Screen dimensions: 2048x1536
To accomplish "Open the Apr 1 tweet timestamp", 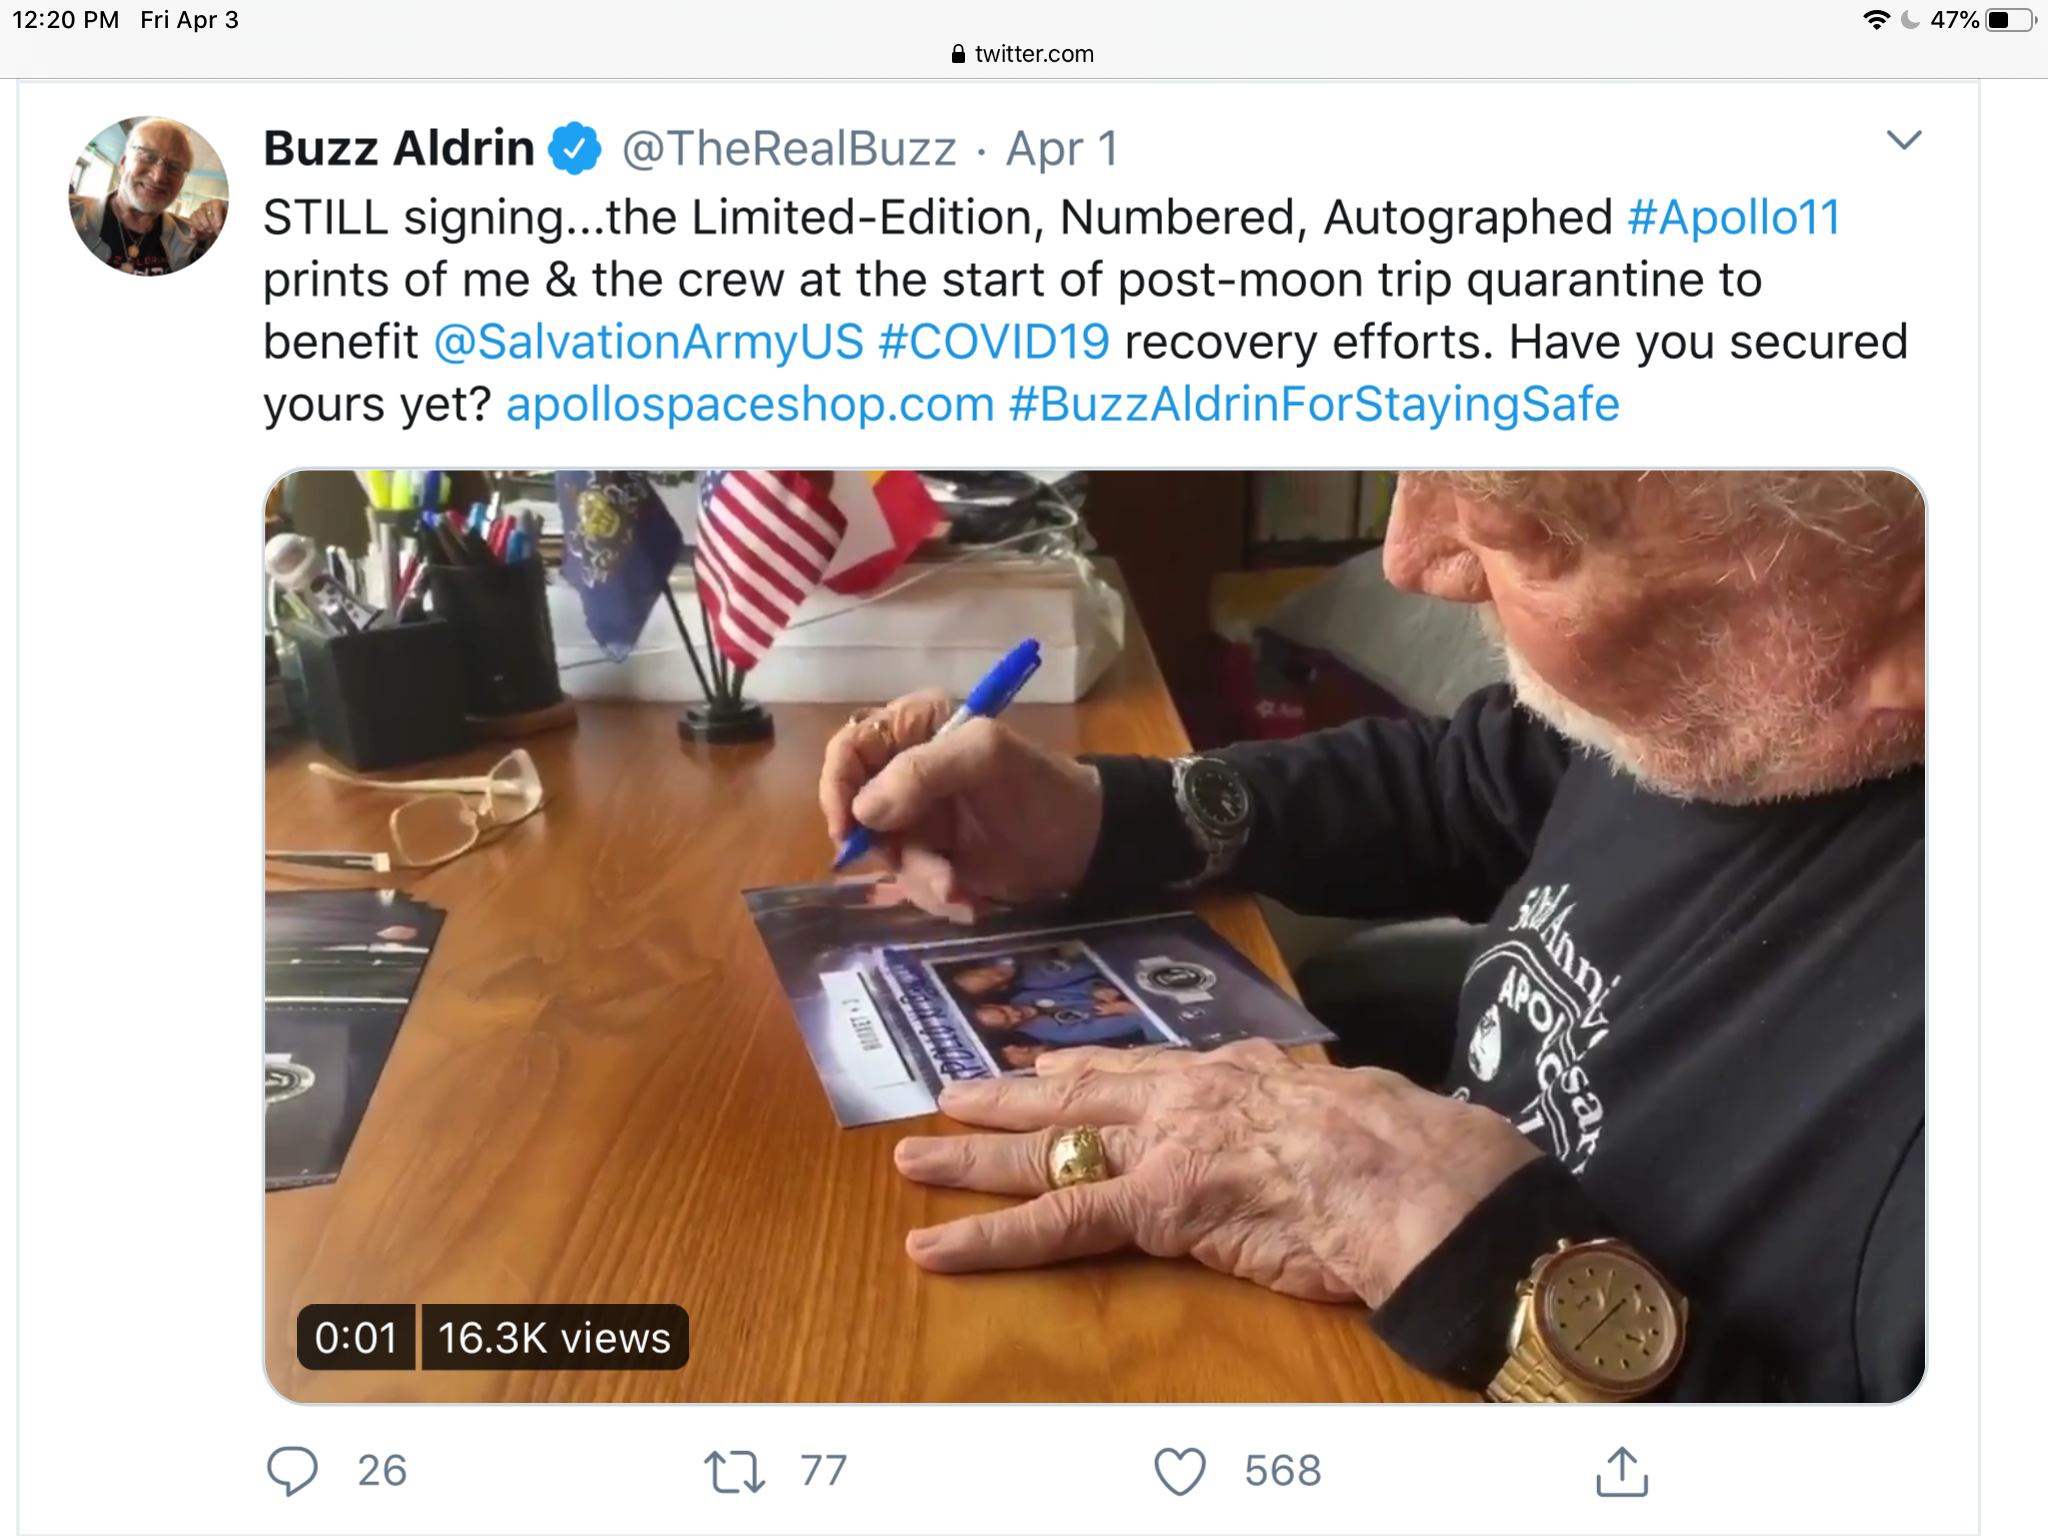I will [x=1061, y=149].
